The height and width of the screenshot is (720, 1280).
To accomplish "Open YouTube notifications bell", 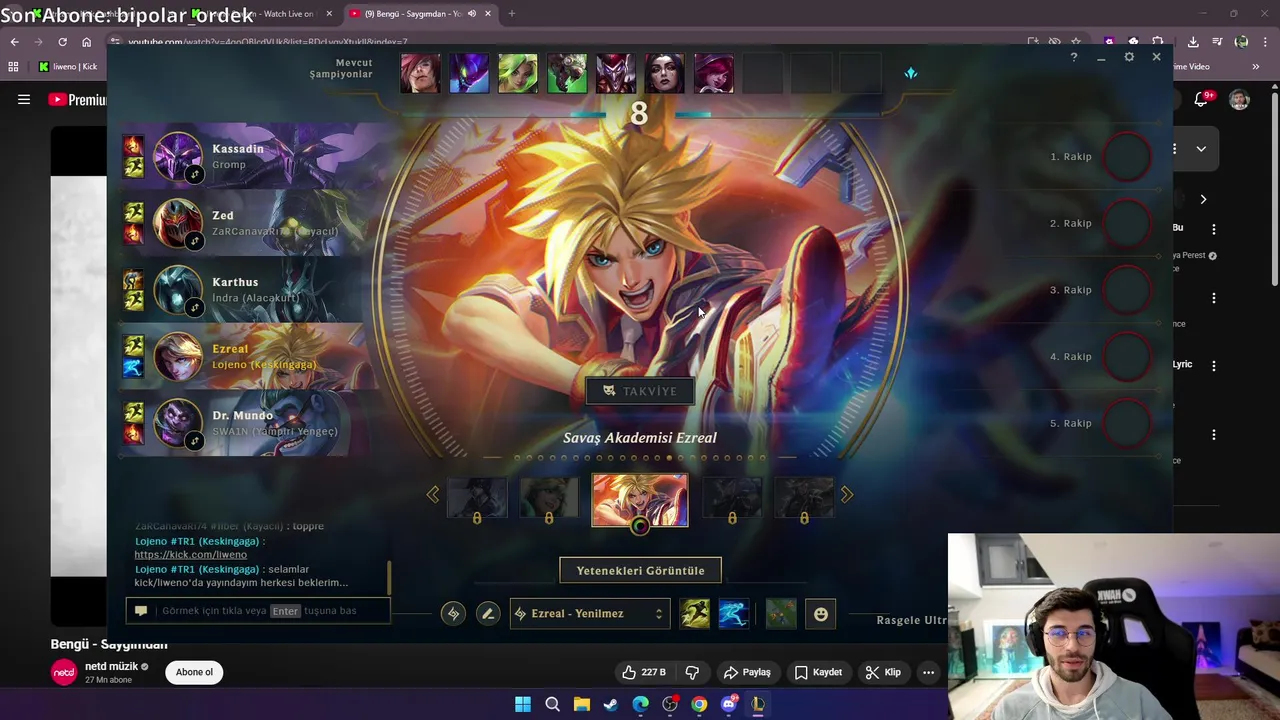I will (1201, 99).
